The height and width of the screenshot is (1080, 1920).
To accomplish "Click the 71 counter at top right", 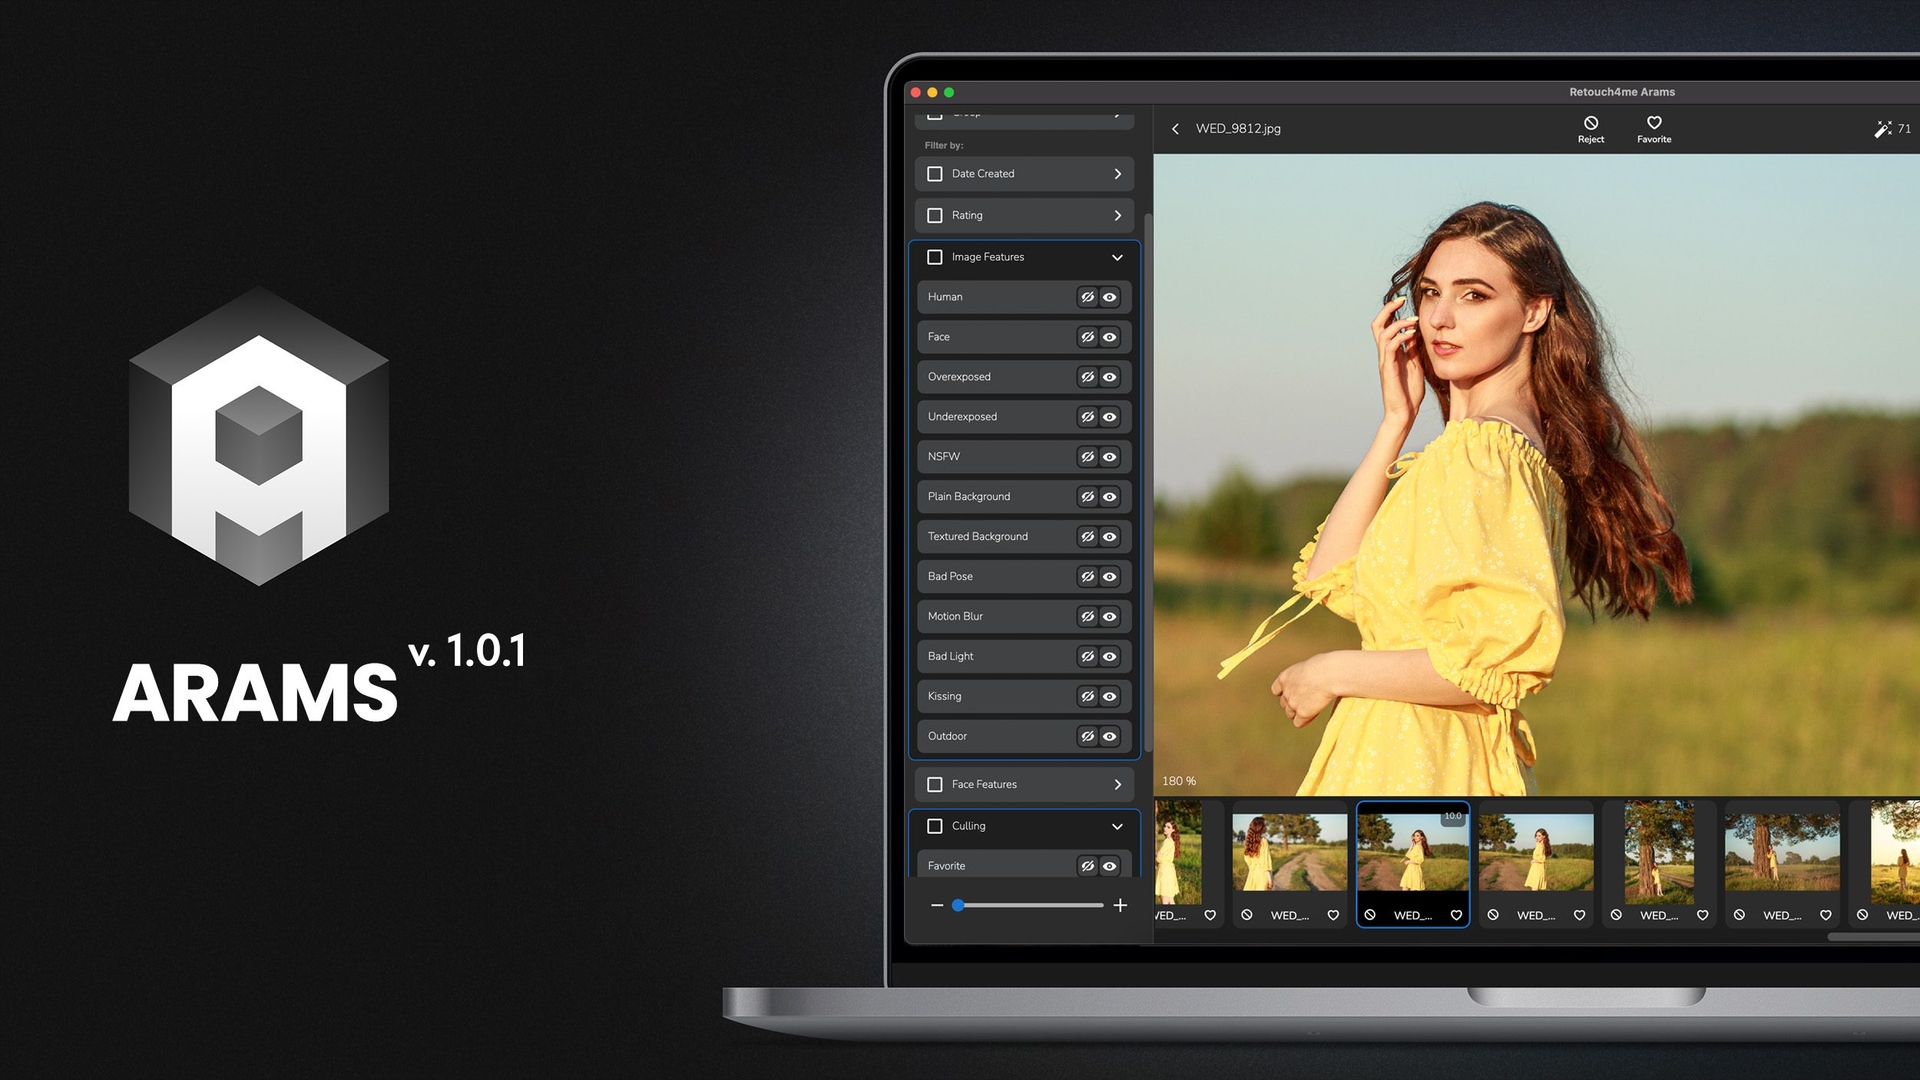I will (x=1904, y=129).
